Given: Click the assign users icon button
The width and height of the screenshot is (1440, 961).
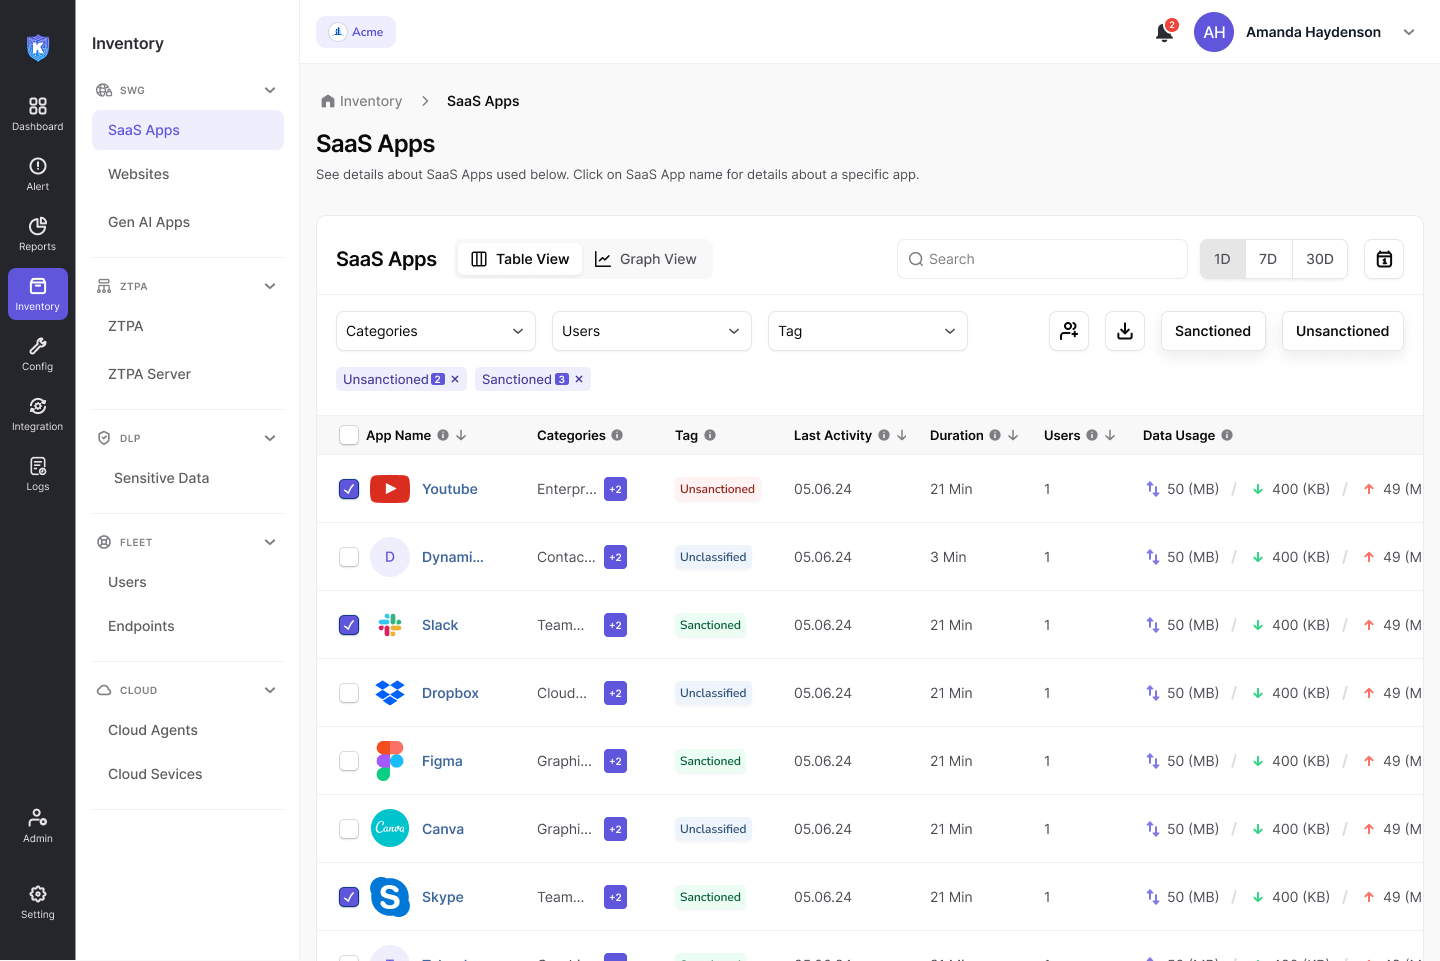Looking at the screenshot, I should (x=1069, y=331).
